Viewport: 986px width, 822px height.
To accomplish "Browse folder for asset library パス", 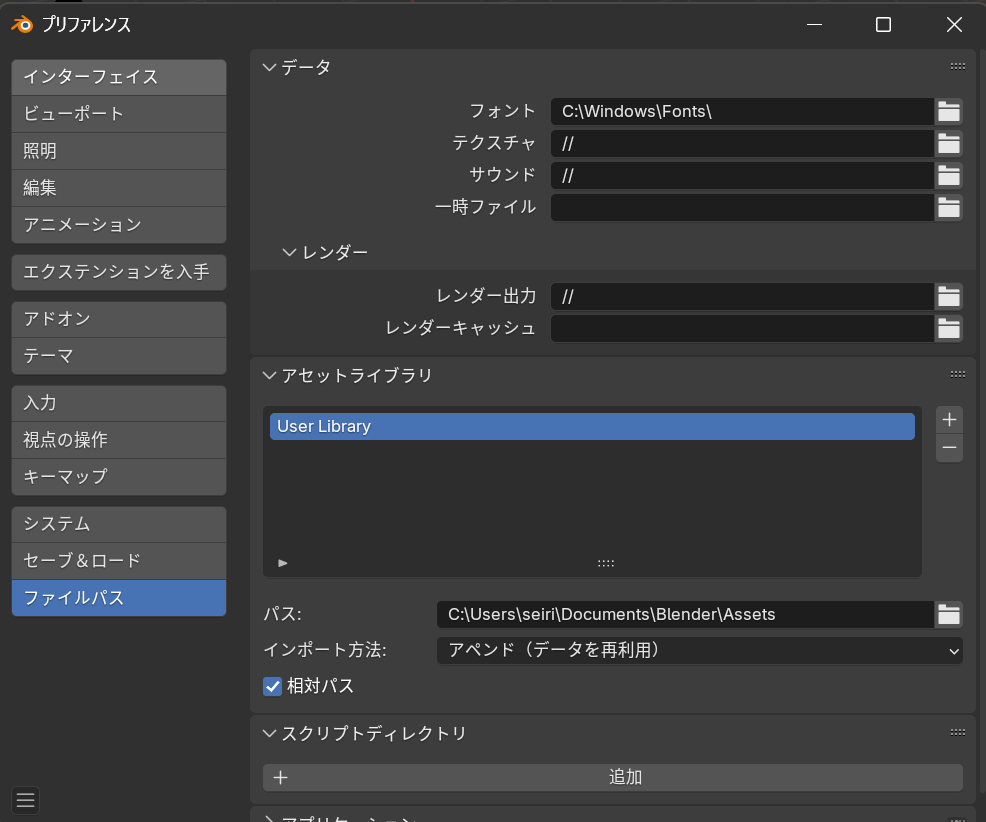I will [948, 614].
